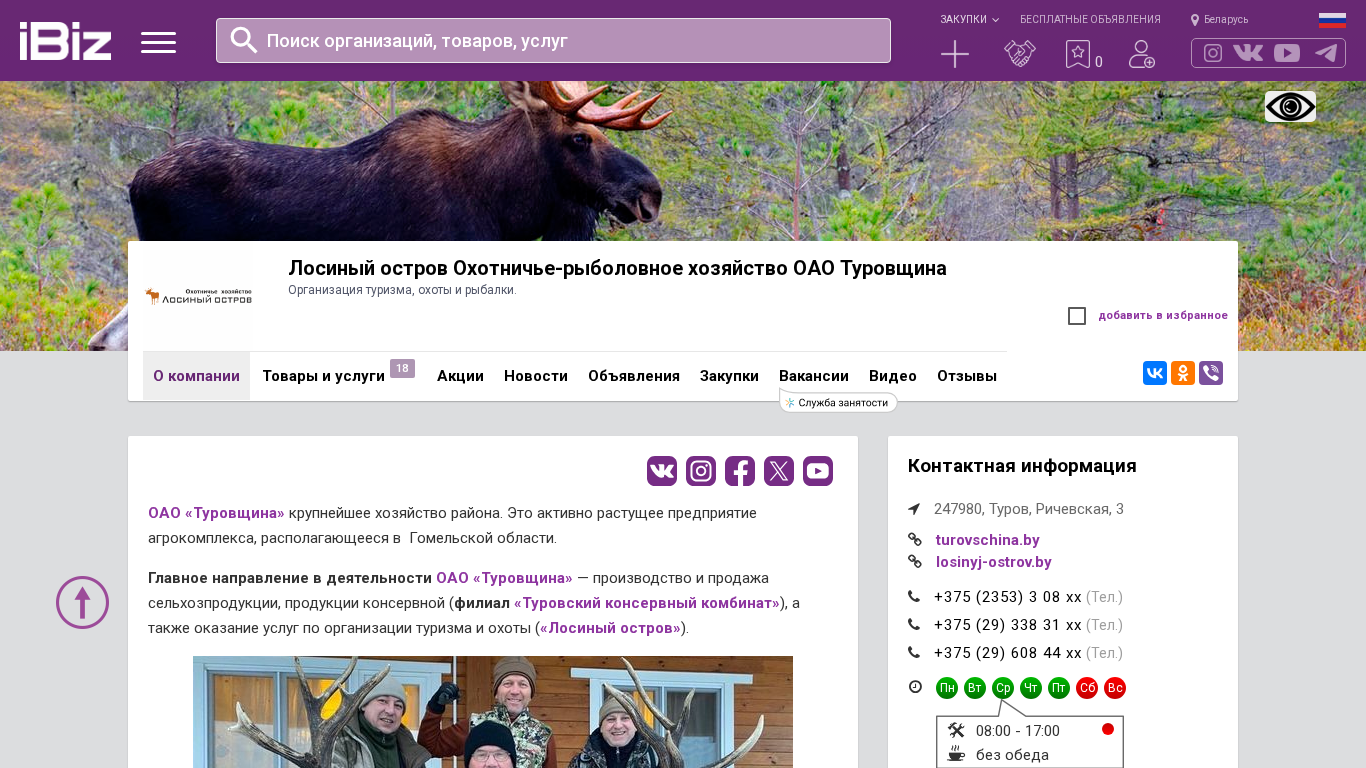Select Sunday (Вс) working hours
The image size is (1366, 768).
(x=1115, y=688)
